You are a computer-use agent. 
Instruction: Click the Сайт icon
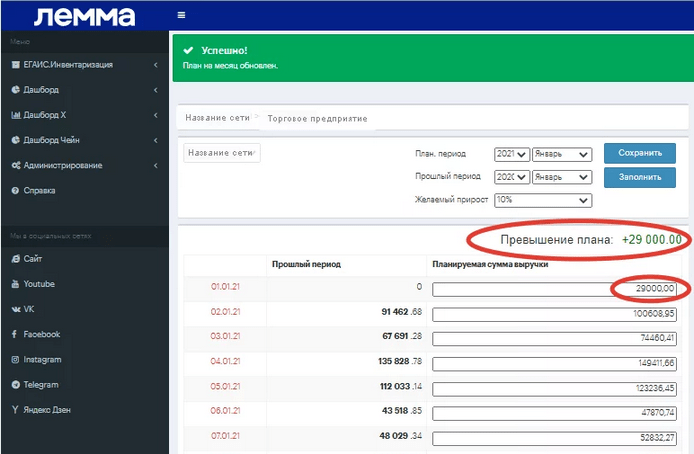[15, 259]
